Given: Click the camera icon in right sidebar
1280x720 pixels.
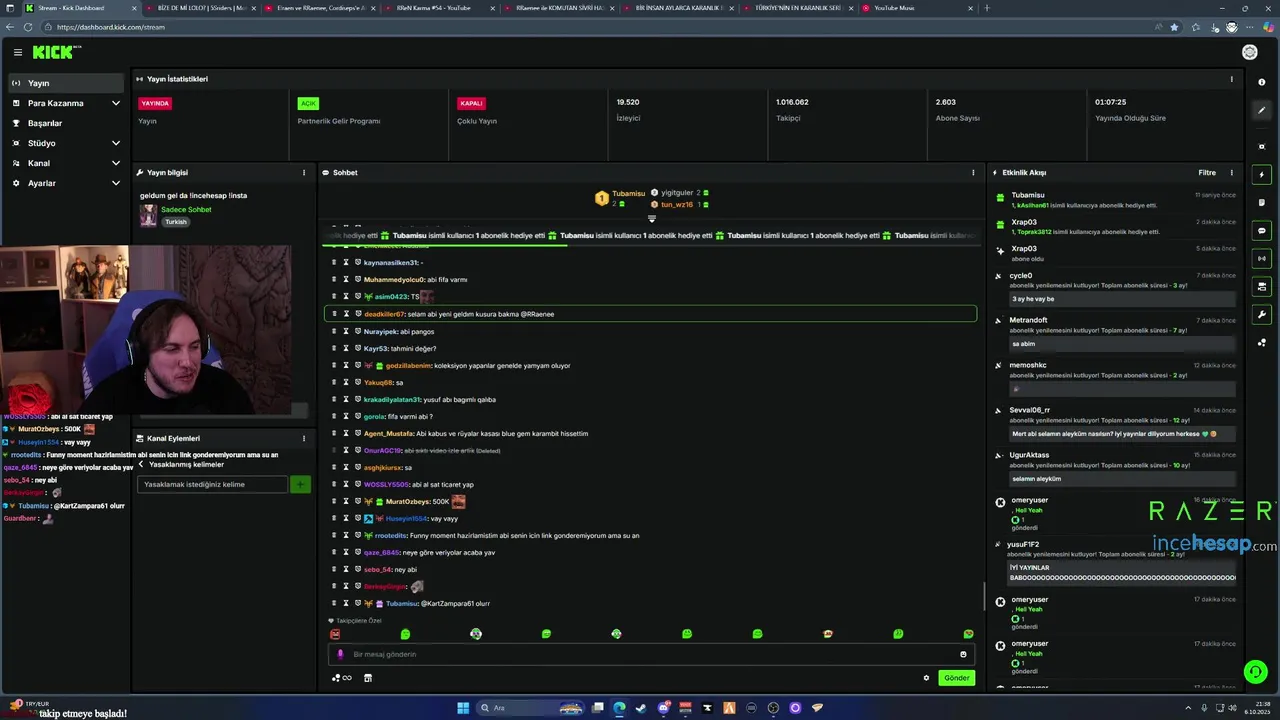Looking at the screenshot, I should 1262,146.
